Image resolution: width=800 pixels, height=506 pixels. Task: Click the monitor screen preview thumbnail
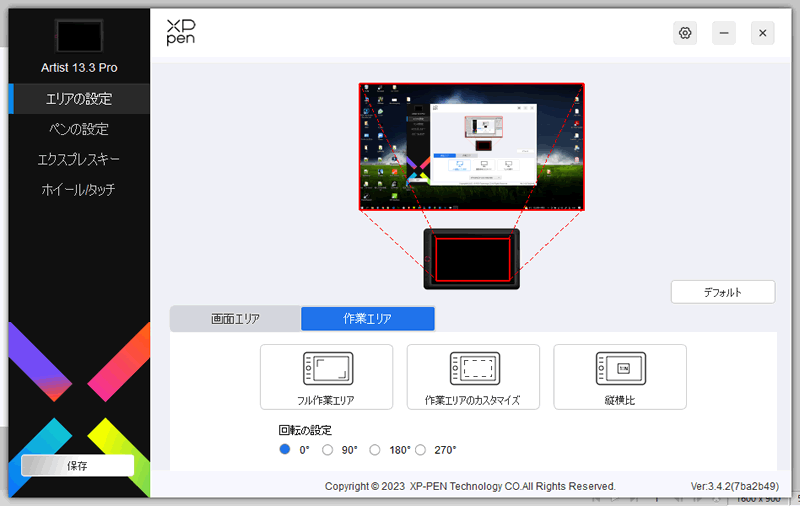tap(471, 147)
